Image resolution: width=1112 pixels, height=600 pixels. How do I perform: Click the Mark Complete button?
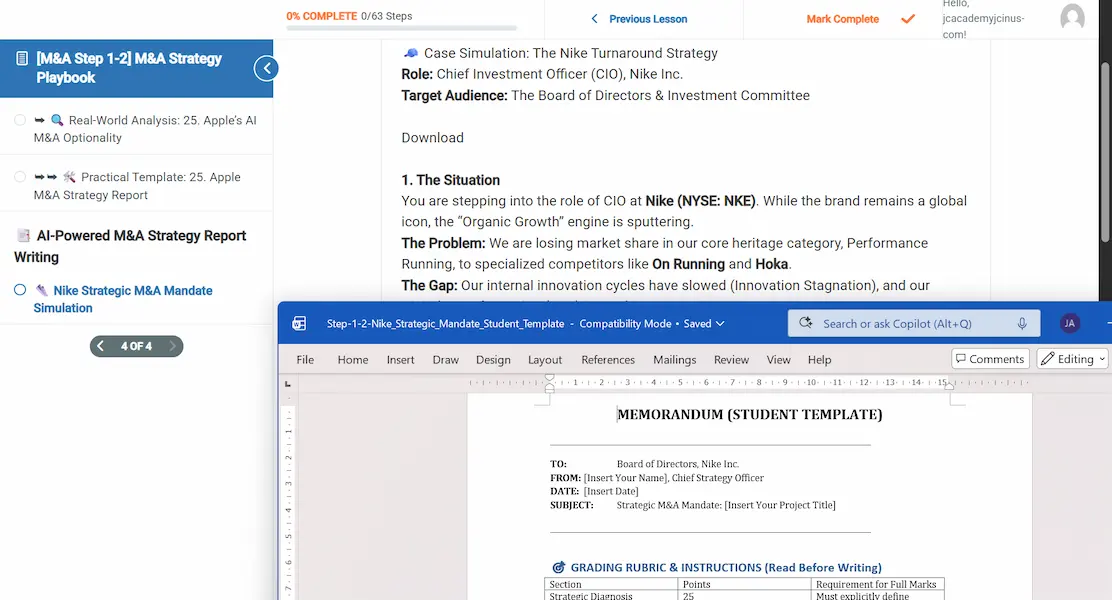click(841, 18)
